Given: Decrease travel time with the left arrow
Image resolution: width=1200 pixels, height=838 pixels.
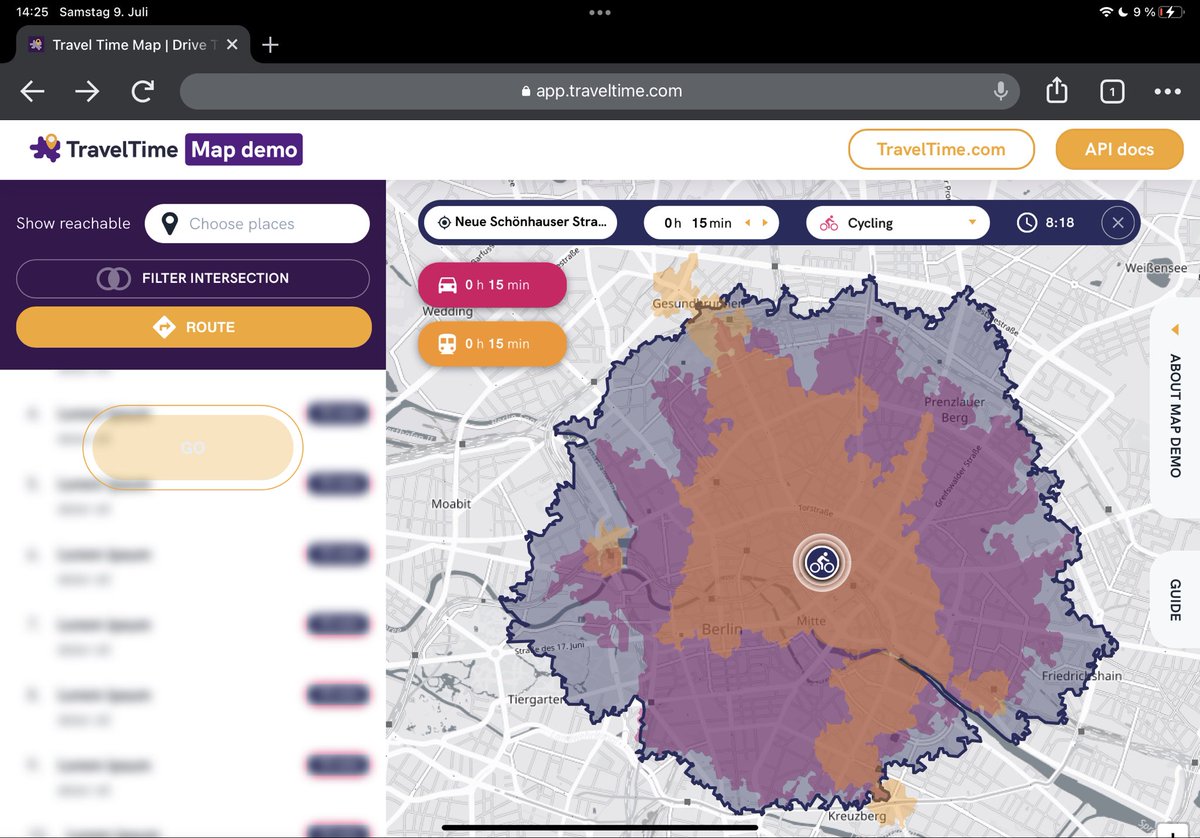Looking at the screenshot, I should [x=748, y=223].
